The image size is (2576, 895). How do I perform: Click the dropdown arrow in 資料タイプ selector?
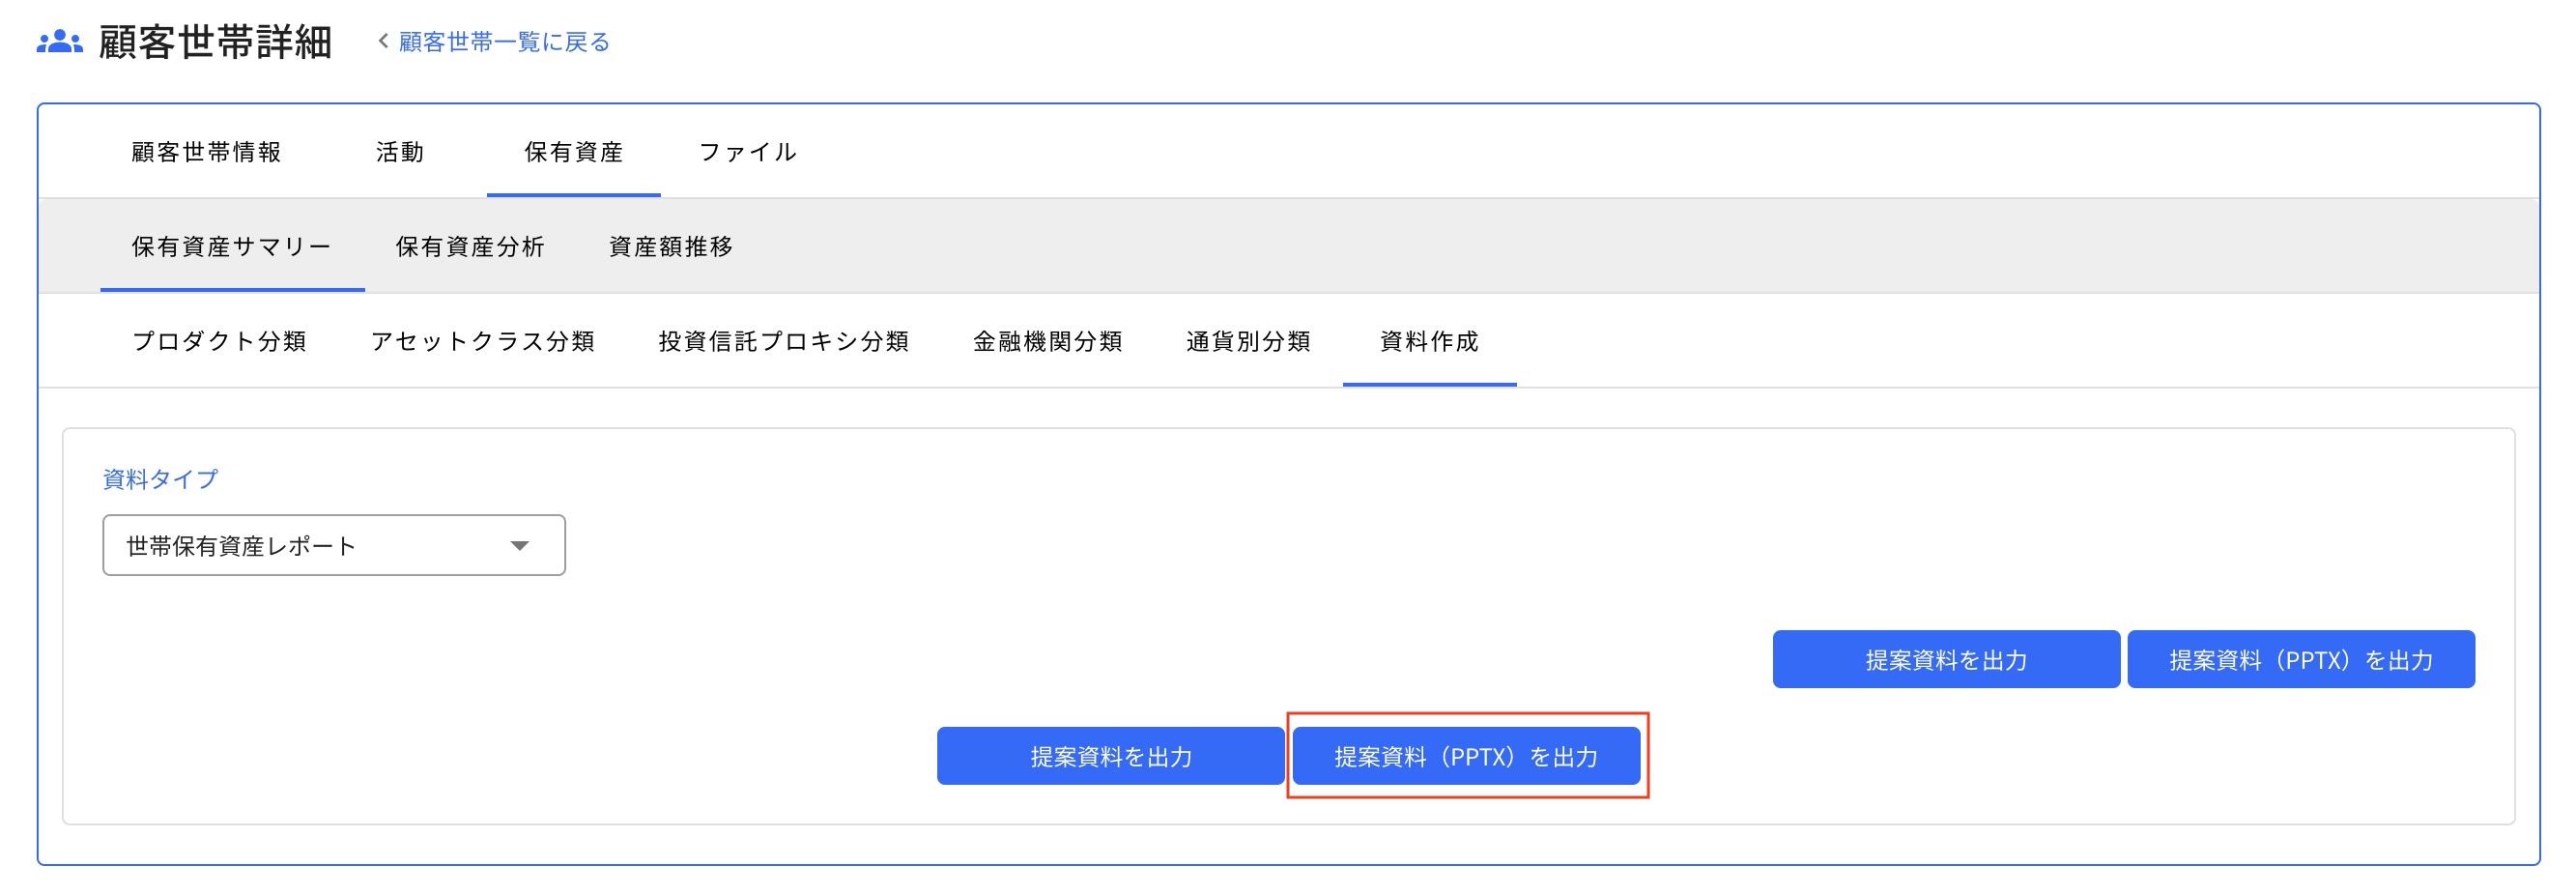click(520, 545)
